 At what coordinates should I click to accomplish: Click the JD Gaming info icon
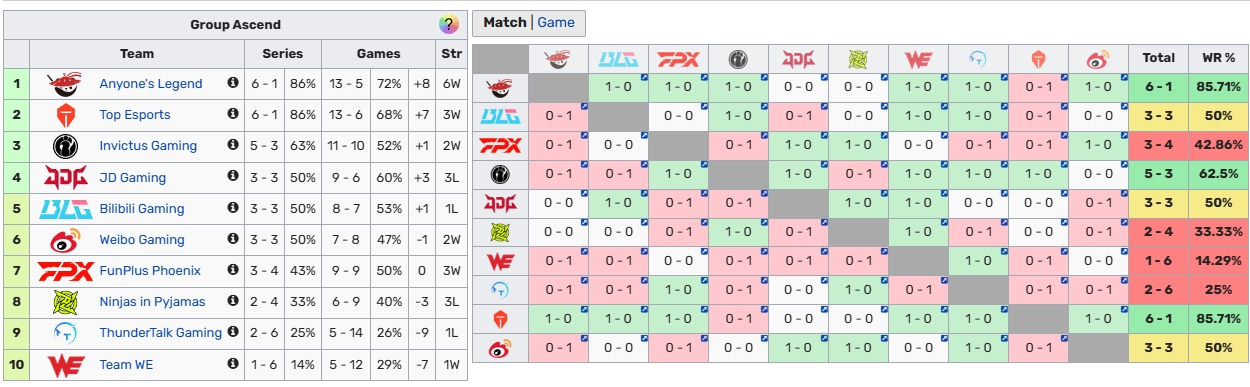233,177
